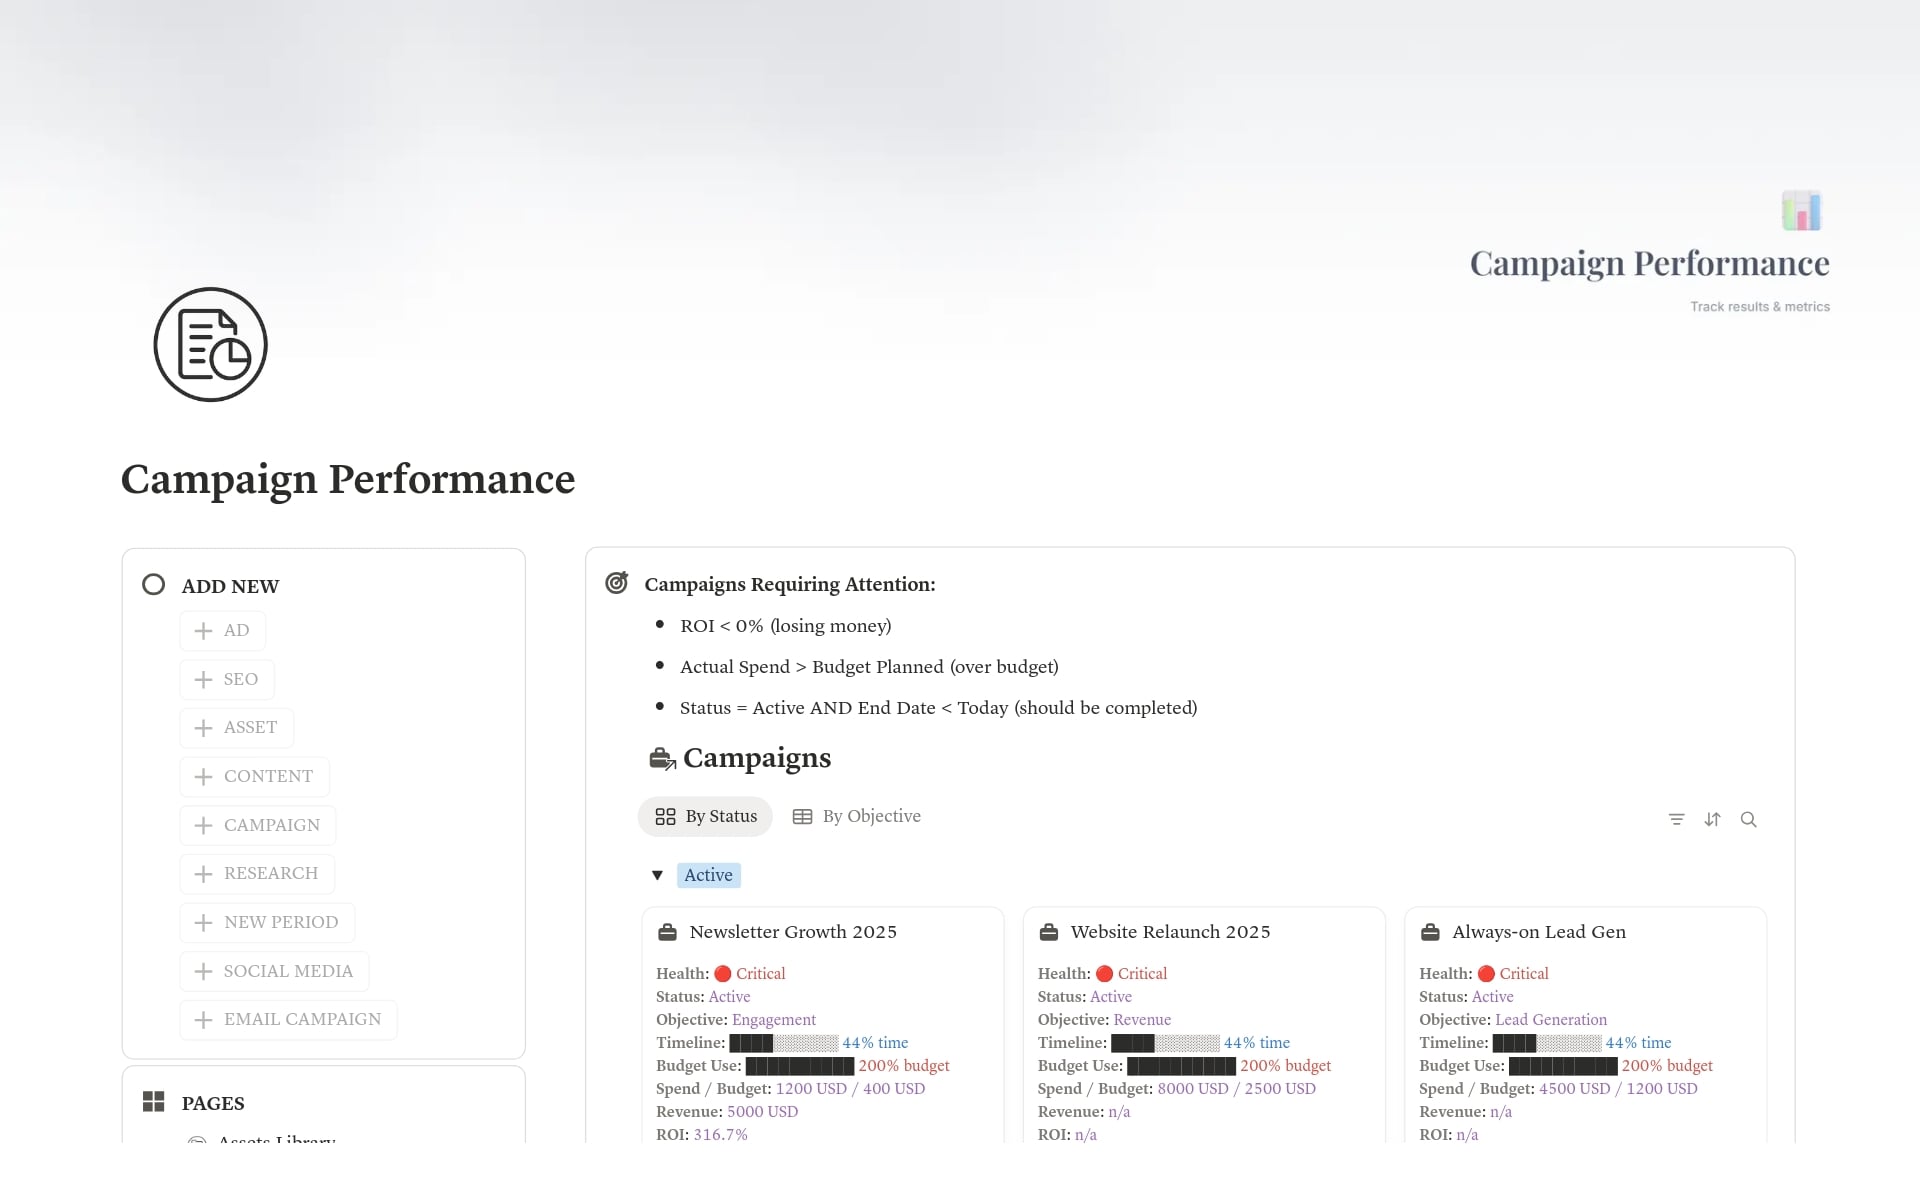Click the Actual Spend > Budget Planned bullet
Image resolution: width=1920 pixels, height=1199 pixels.
pyautogui.click(x=869, y=667)
